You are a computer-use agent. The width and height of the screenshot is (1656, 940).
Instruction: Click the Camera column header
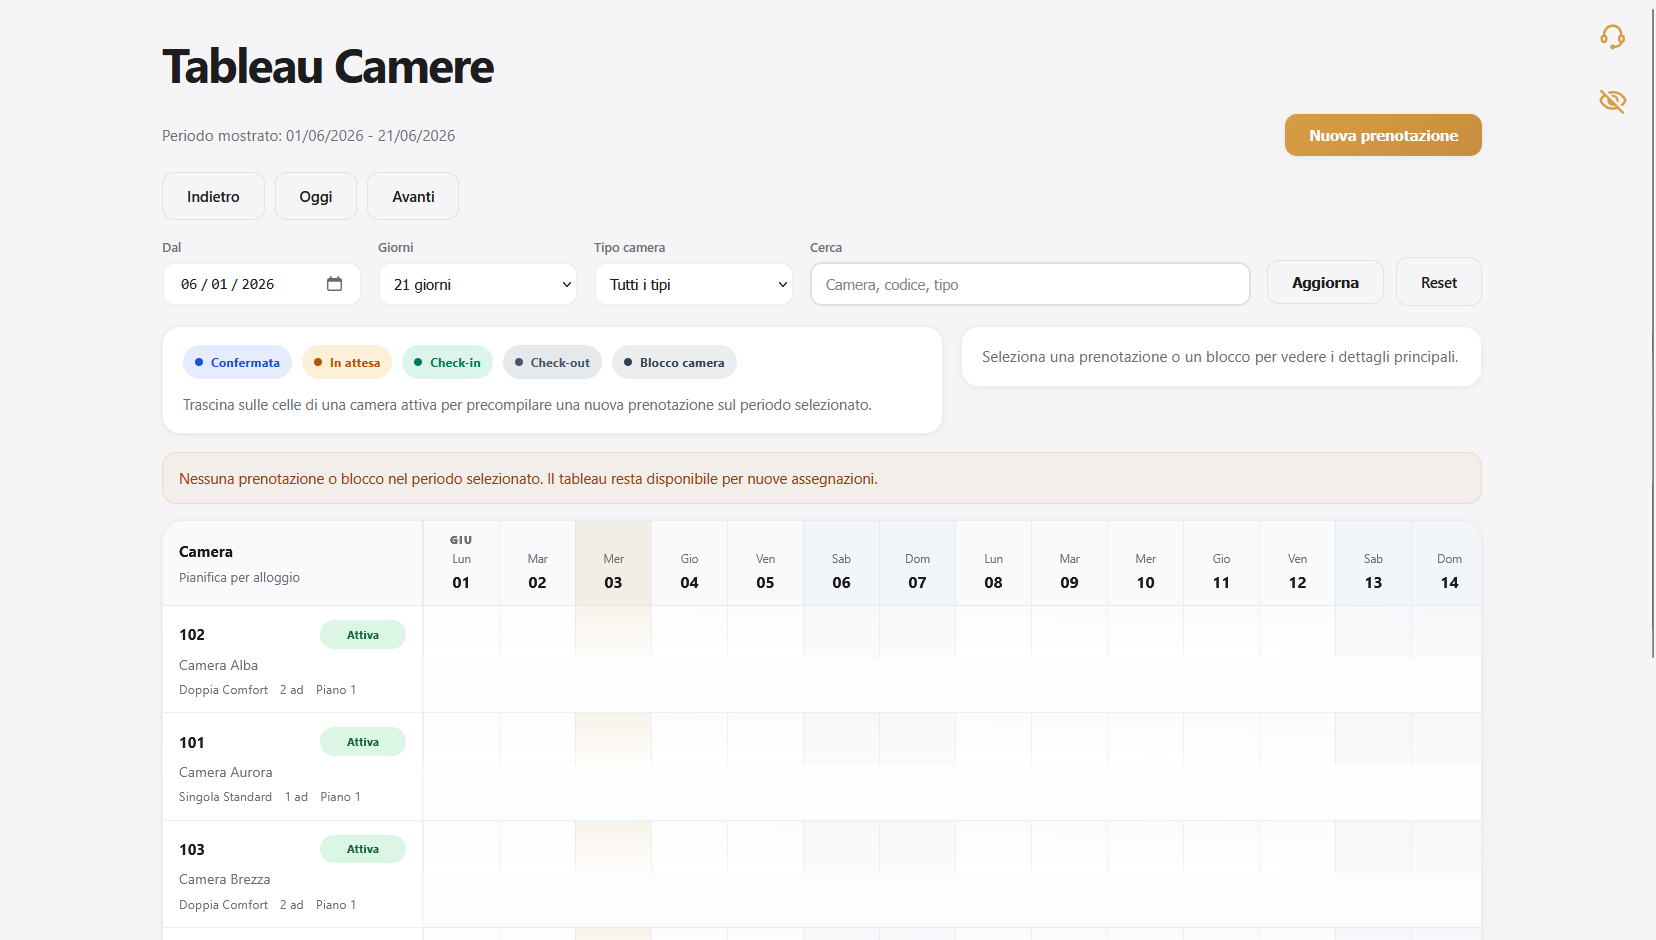click(292, 563)
